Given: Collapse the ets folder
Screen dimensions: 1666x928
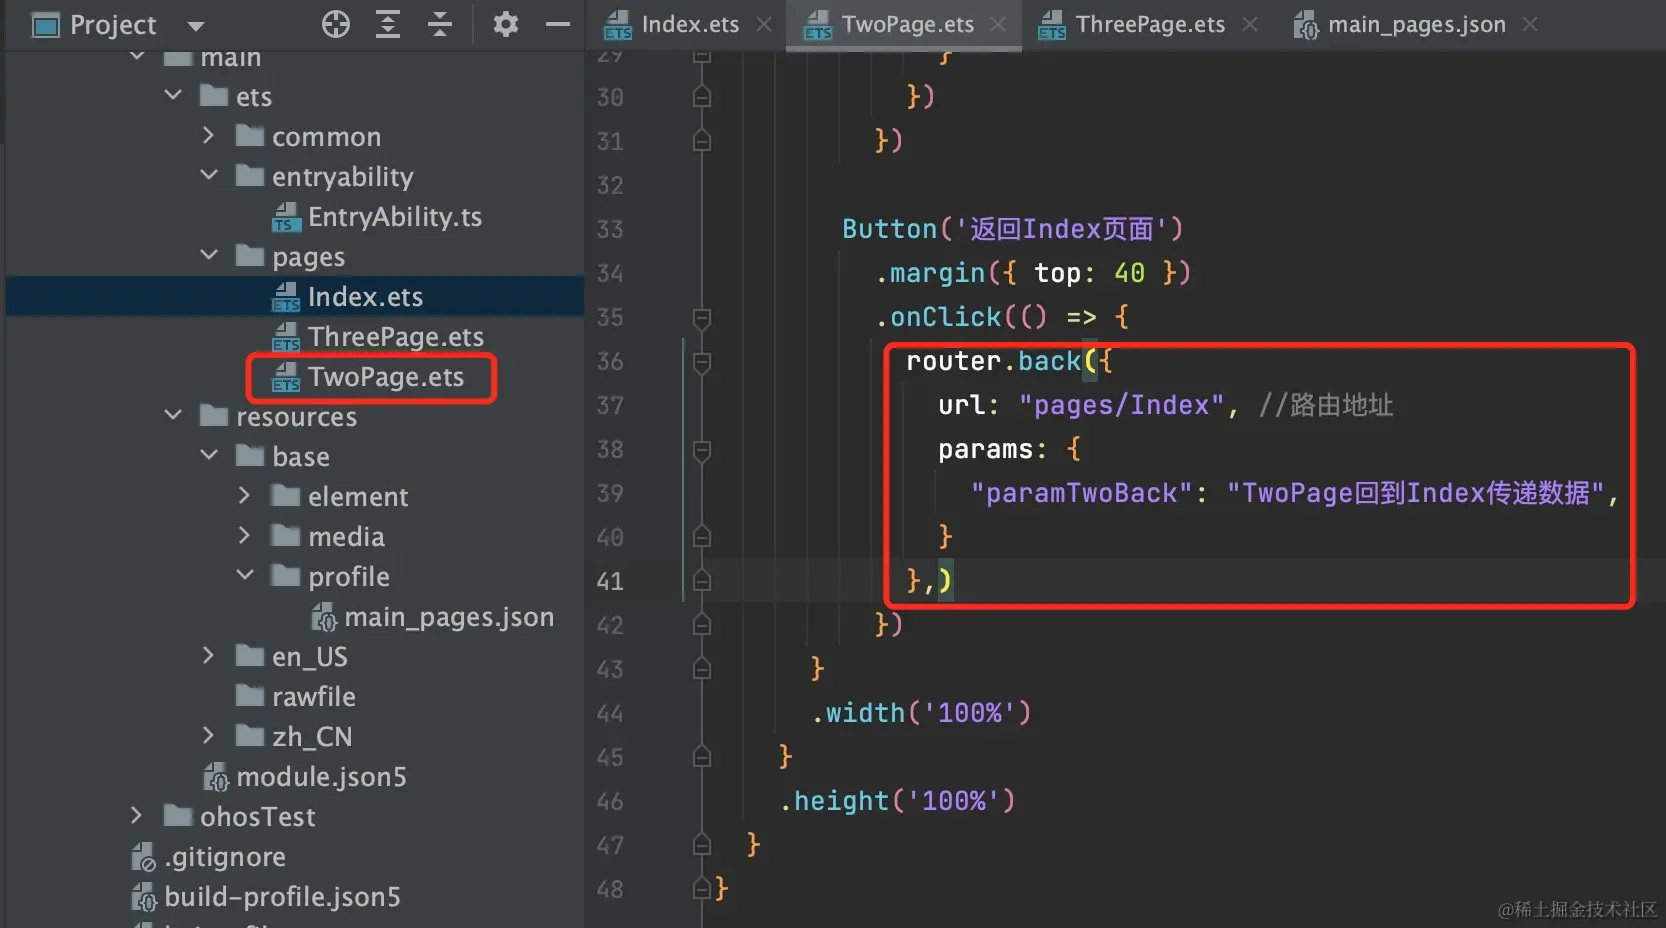Looking at the screenshot, I should 173,95.
